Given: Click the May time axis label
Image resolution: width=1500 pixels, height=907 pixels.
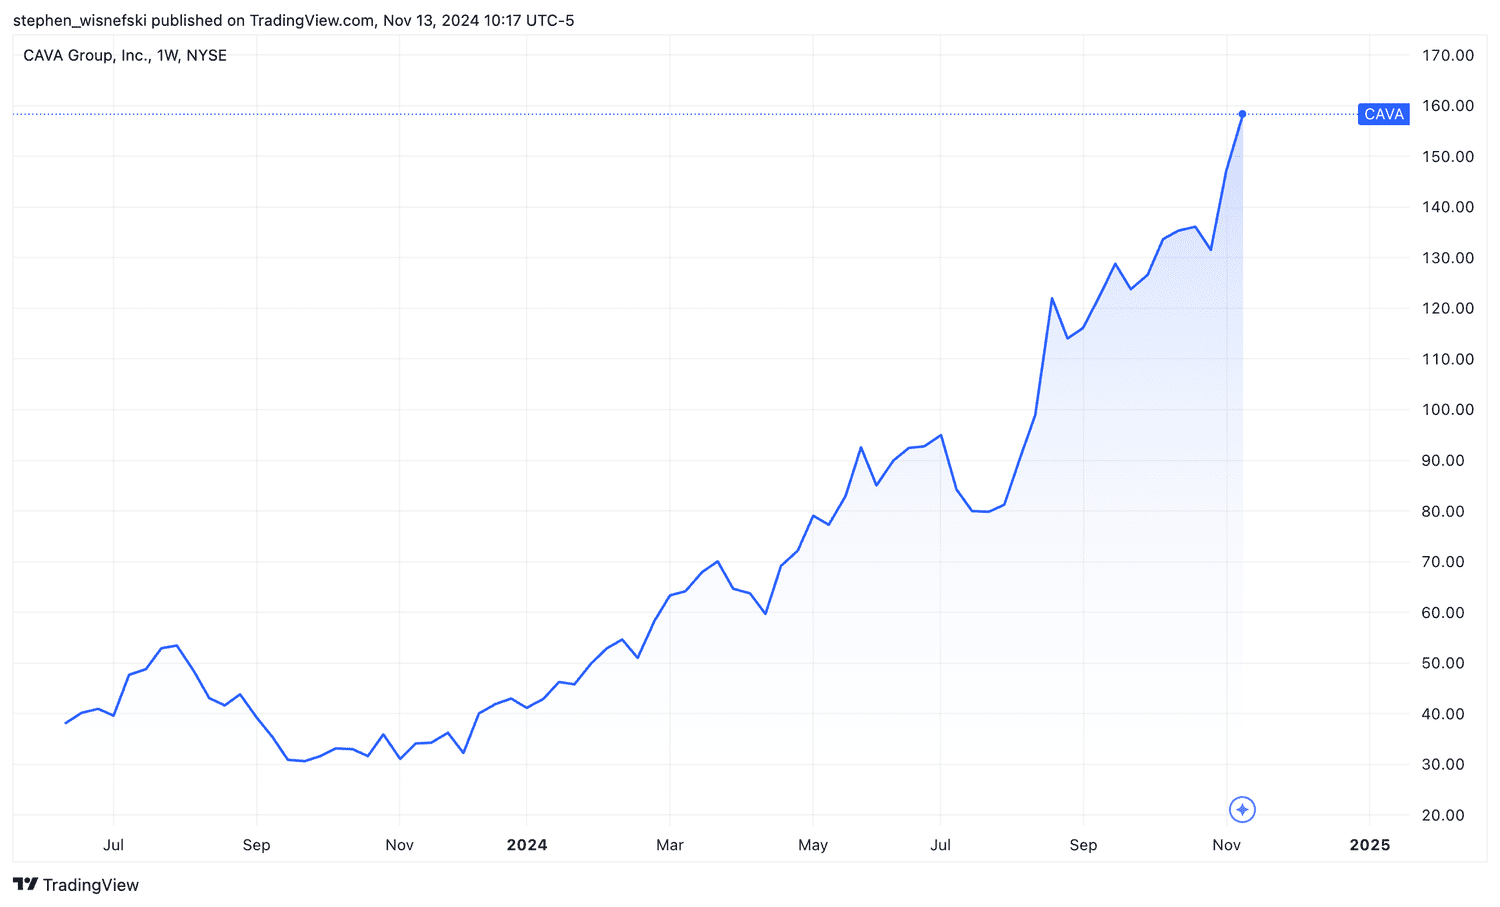Looking at the screenshot, I should 813,845.
